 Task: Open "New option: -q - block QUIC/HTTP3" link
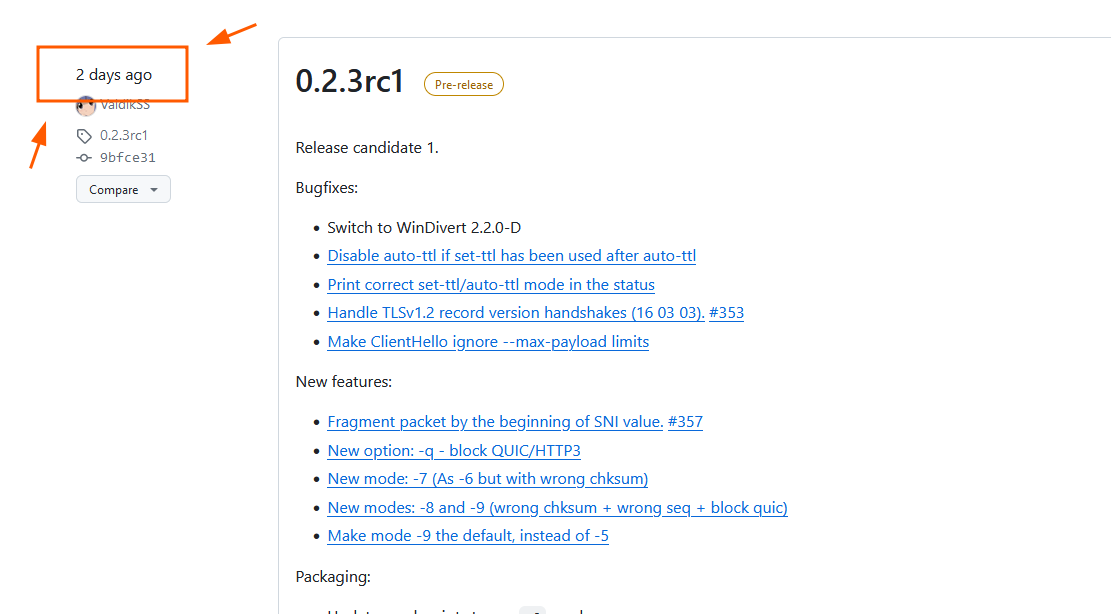click(x=454, y=451)
